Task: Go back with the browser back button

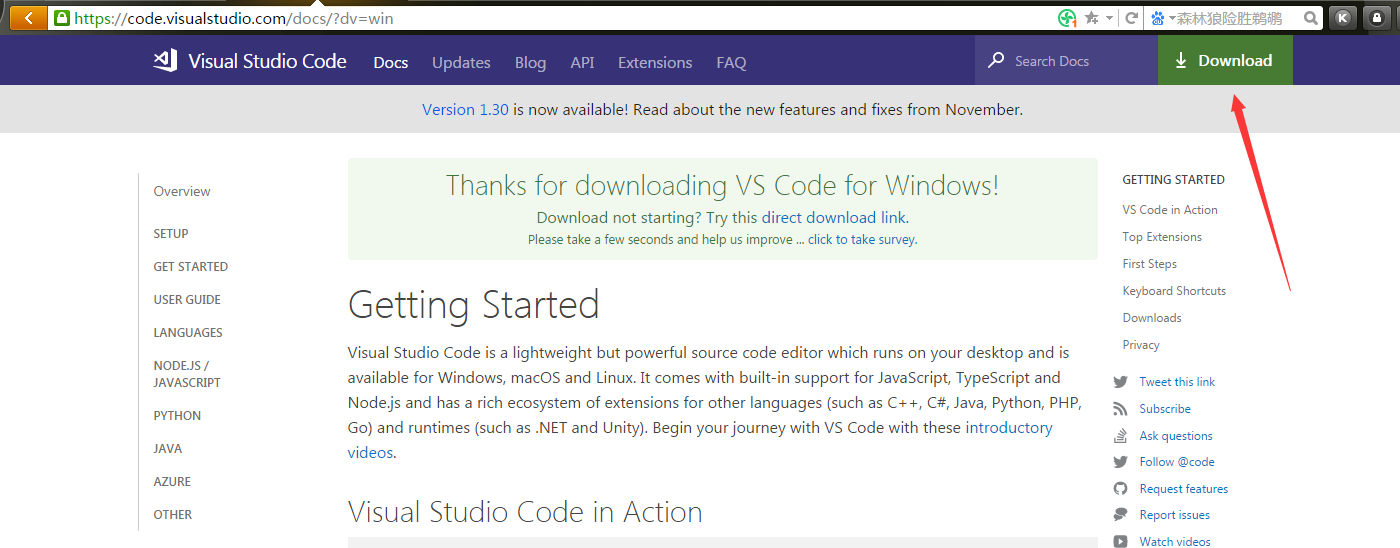Action: click(29, 18)
